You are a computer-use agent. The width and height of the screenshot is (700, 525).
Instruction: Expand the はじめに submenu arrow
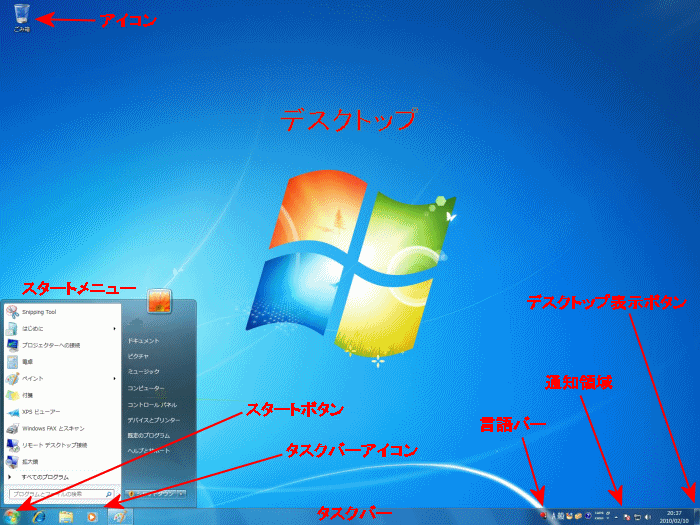tap(114, 329)
